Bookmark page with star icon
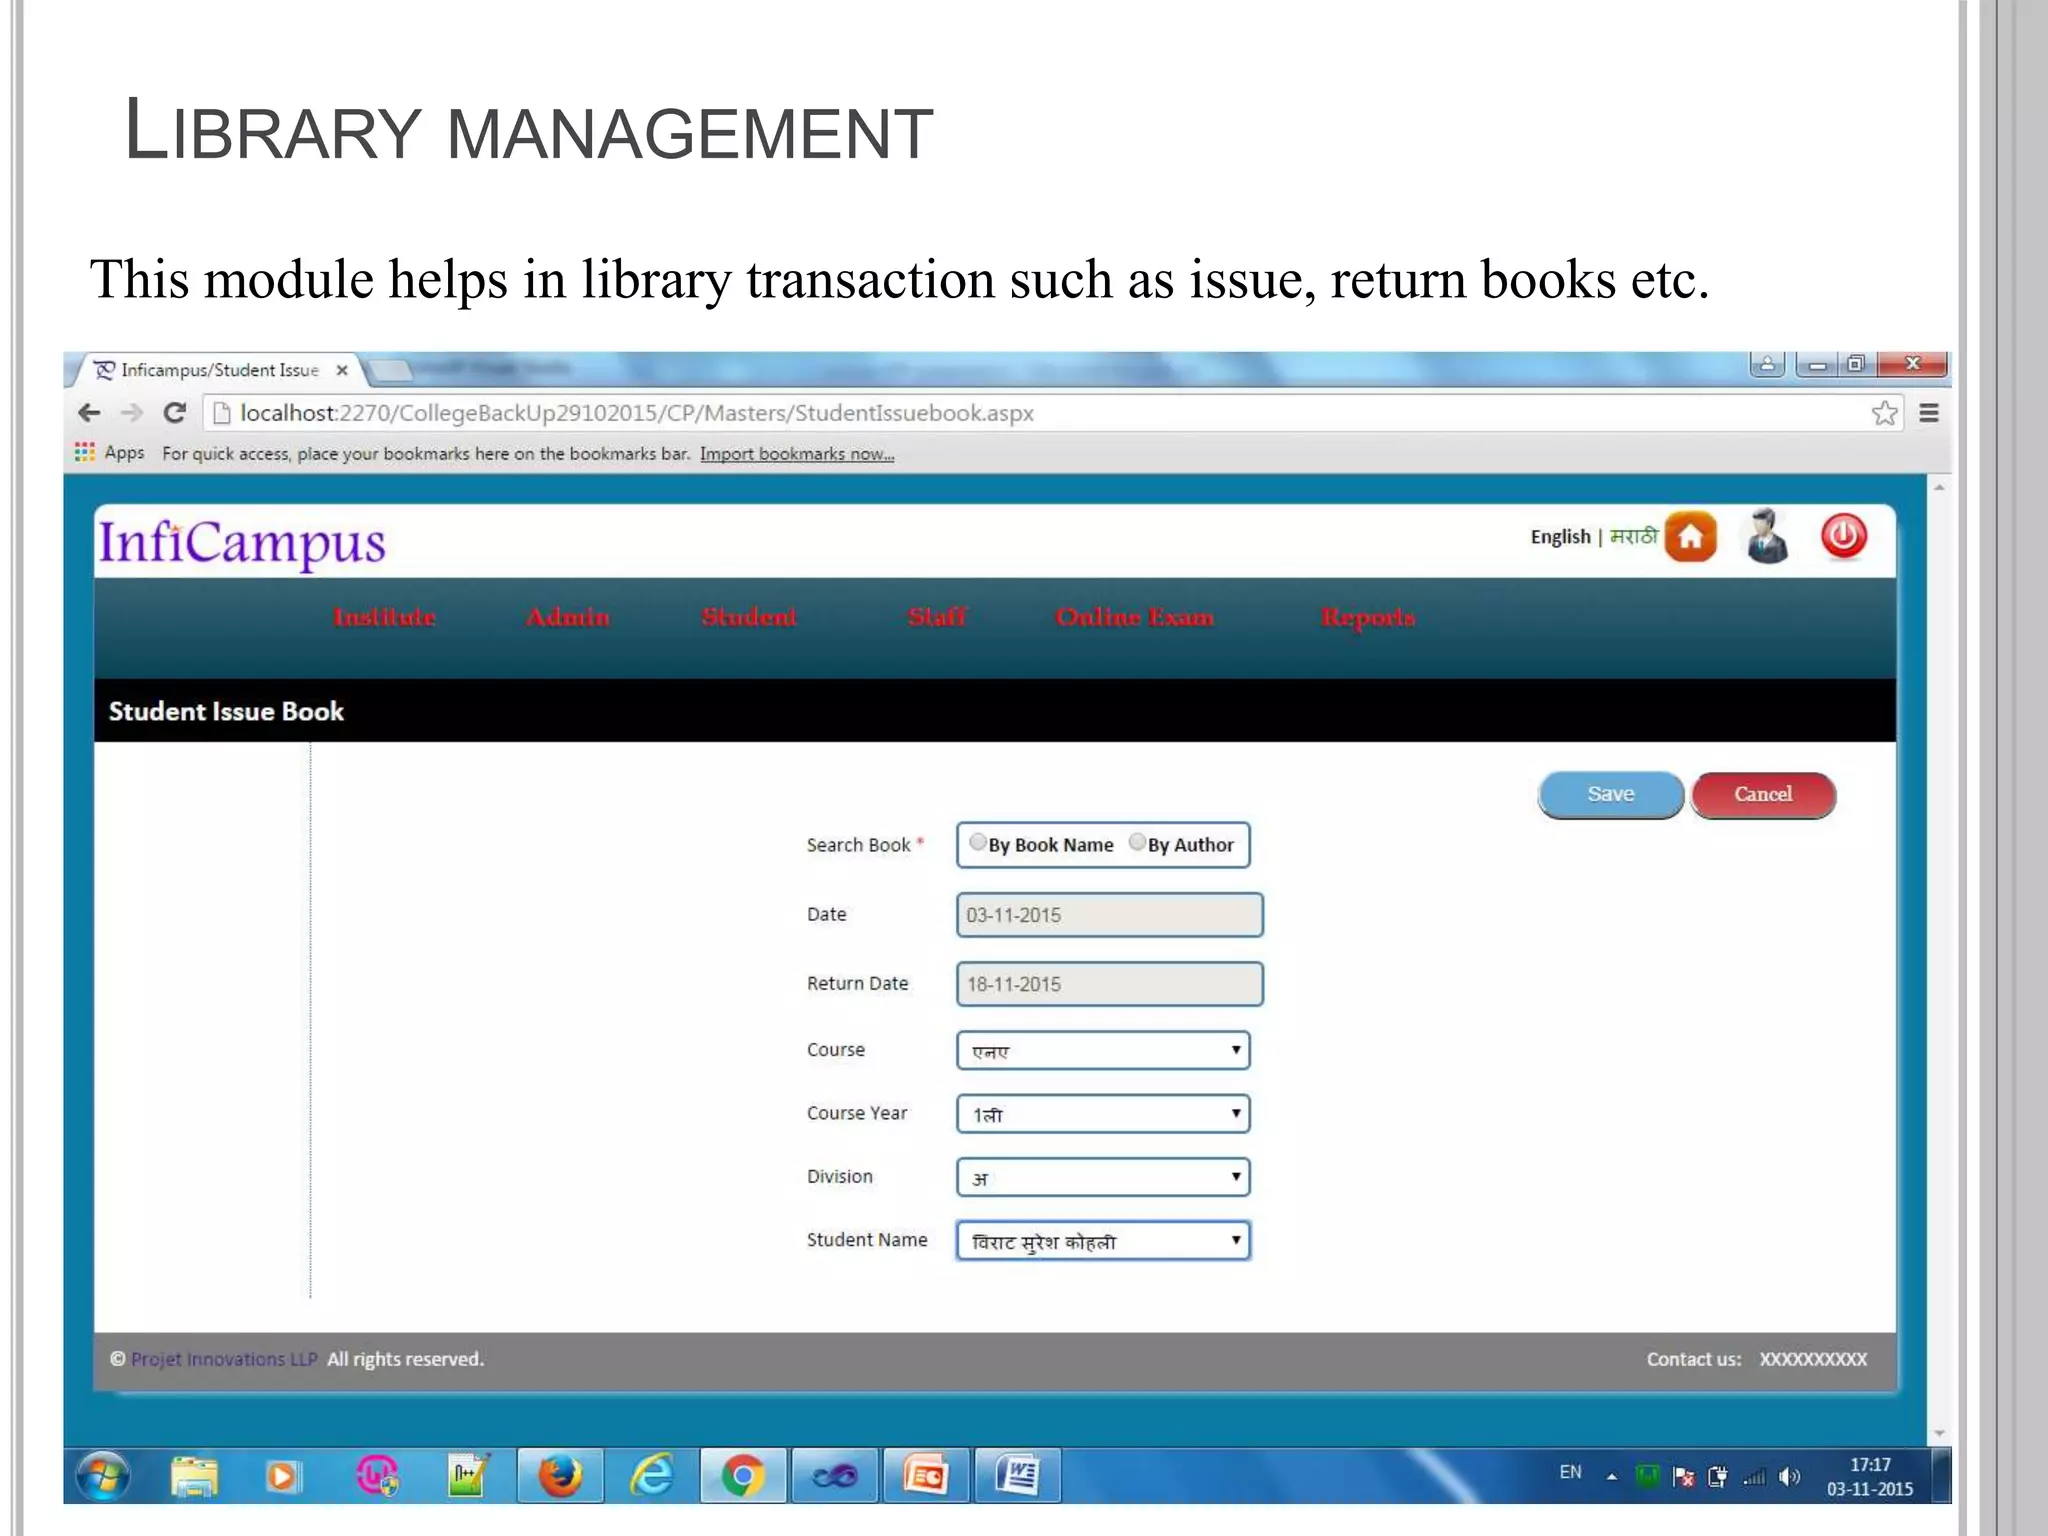 1884,412
